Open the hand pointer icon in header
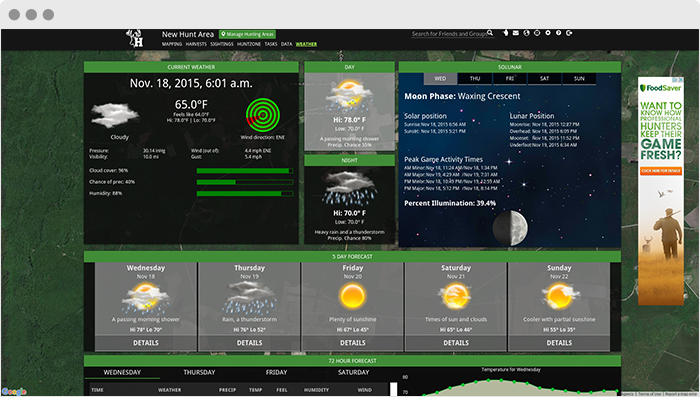 505,33
